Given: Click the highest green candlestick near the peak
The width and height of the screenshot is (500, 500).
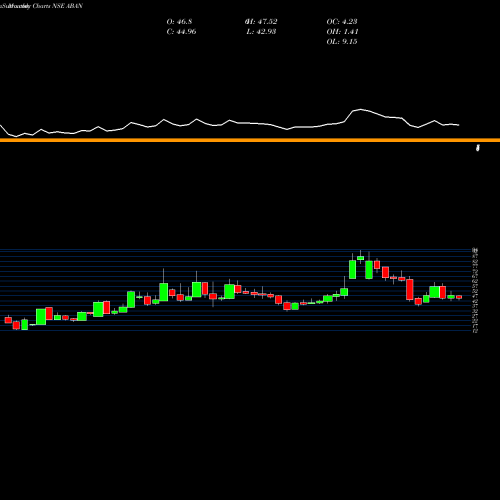Looking at the screenshot, I should click(360, 258).
